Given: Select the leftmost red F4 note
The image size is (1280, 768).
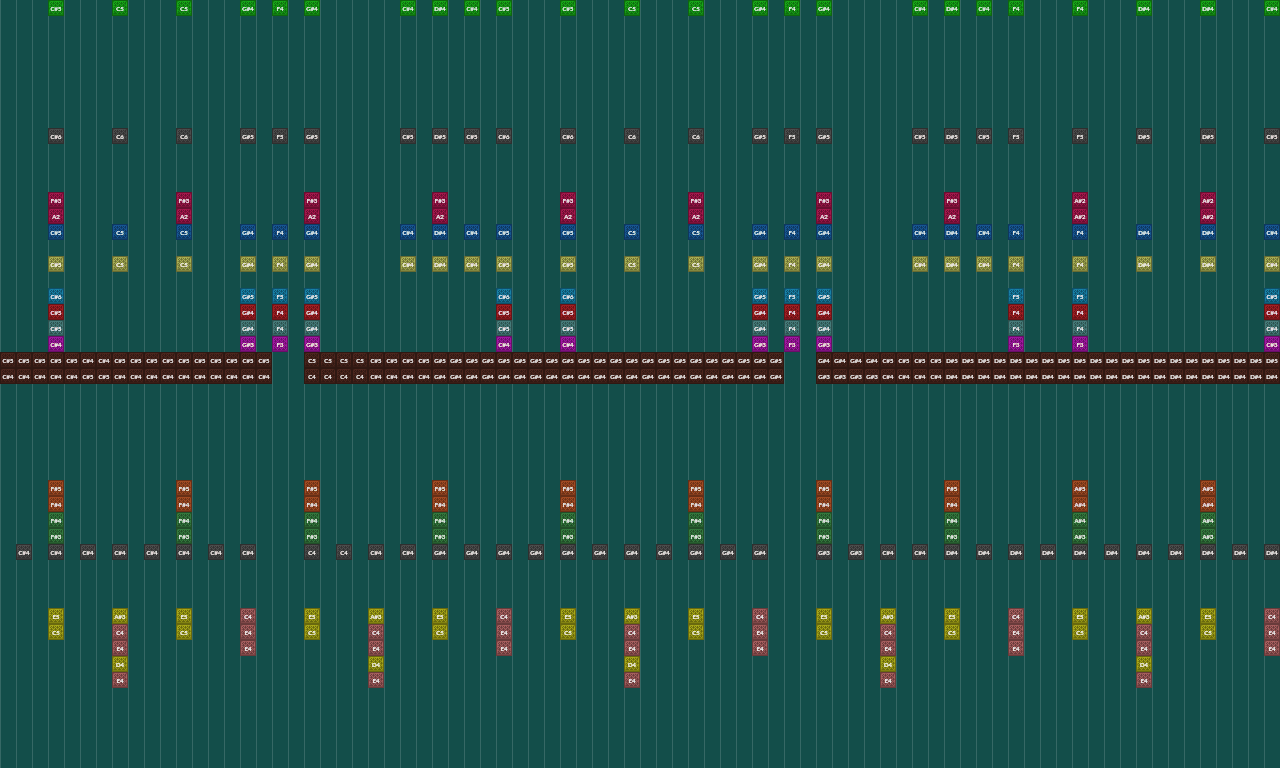Looking at the screenshot, I should [x=280, y=312].
